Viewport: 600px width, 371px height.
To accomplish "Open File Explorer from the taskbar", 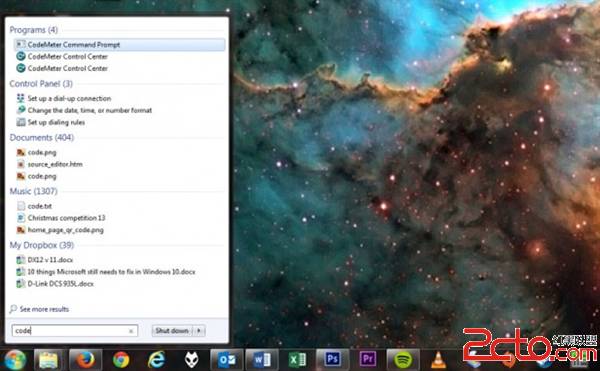I will point(49,360).
